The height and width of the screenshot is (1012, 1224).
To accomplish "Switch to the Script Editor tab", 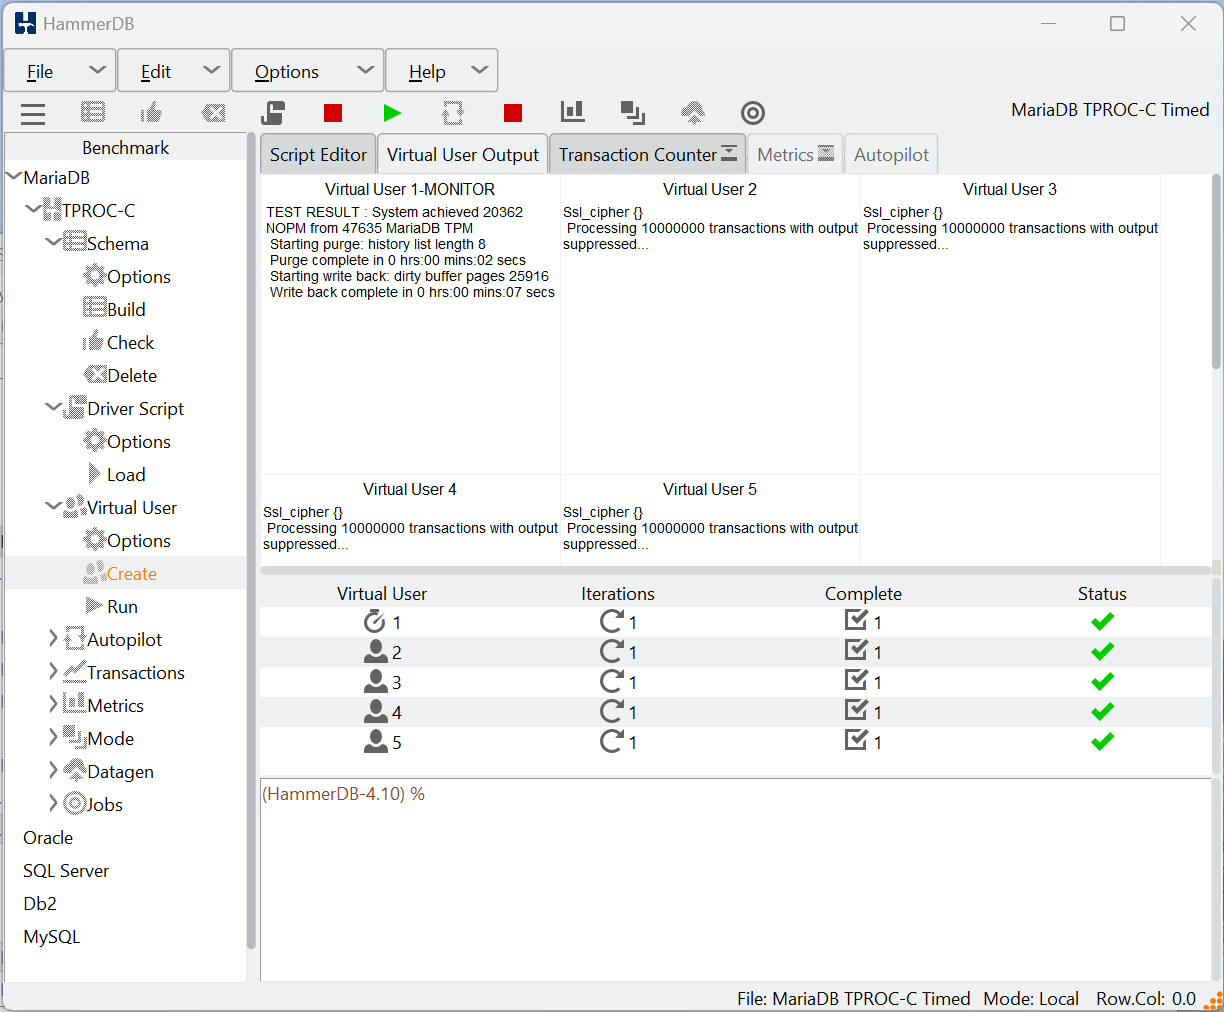I will [x=318, y=155].
